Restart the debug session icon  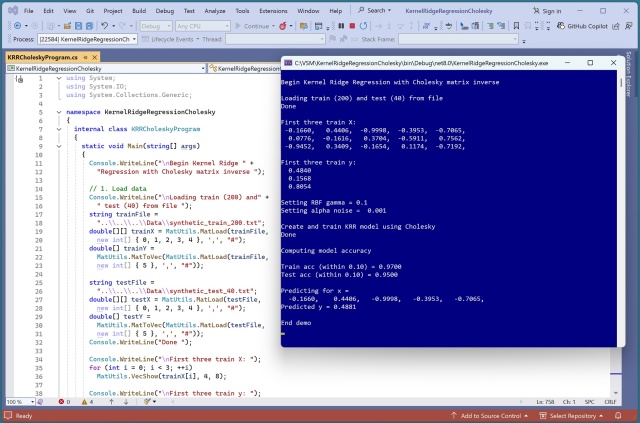tap(363, 26)
